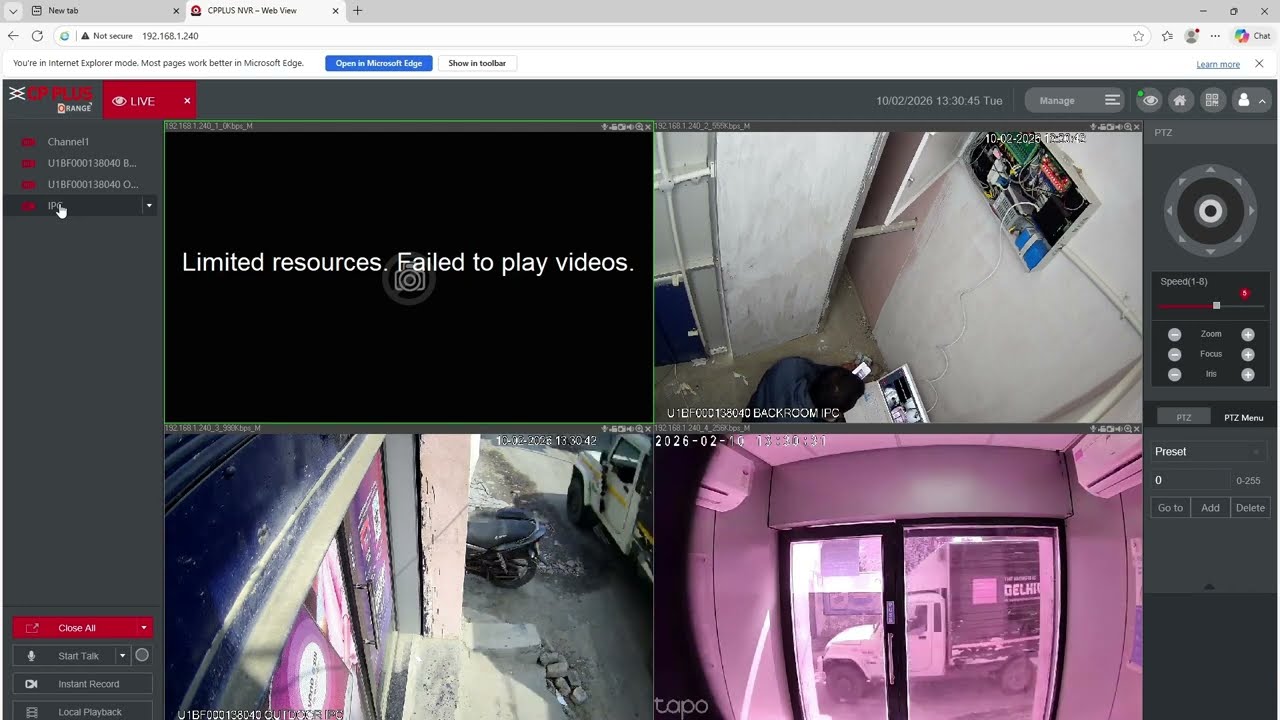Open the iris with the Iris plus
Screen dimensions: 1280x720
(1248, 374)
